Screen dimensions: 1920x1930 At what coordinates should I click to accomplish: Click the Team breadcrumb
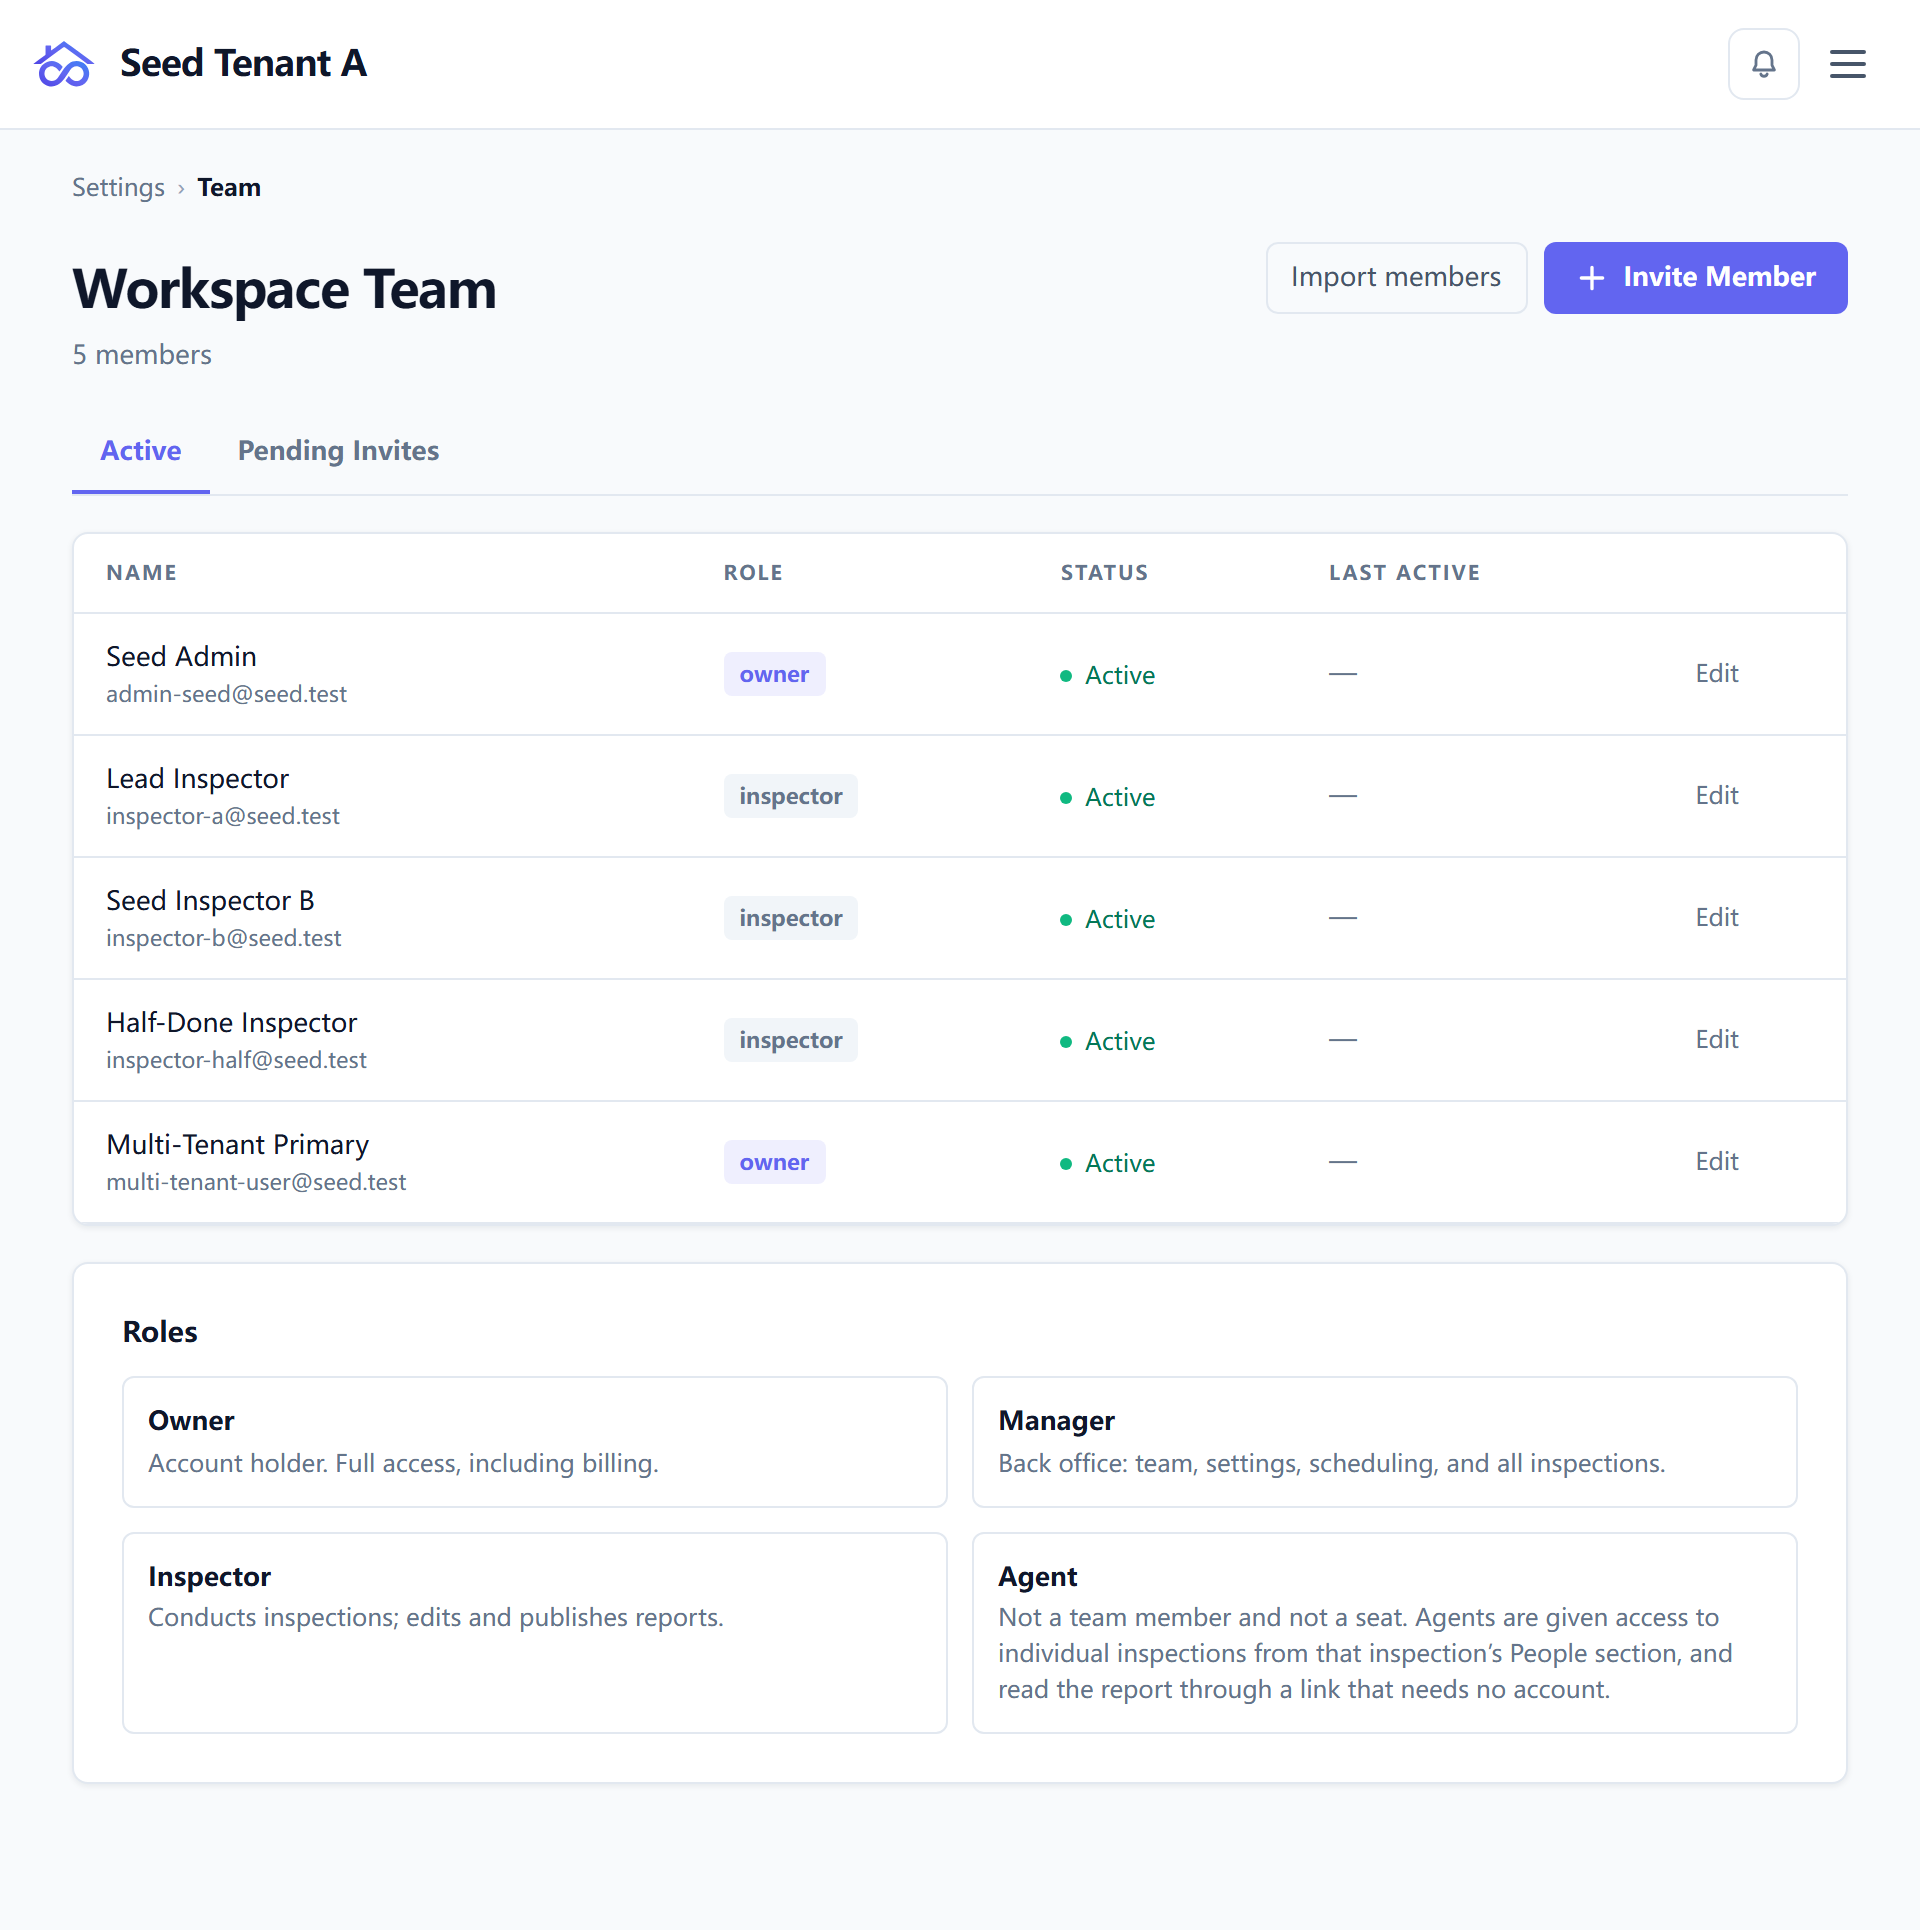229,188
